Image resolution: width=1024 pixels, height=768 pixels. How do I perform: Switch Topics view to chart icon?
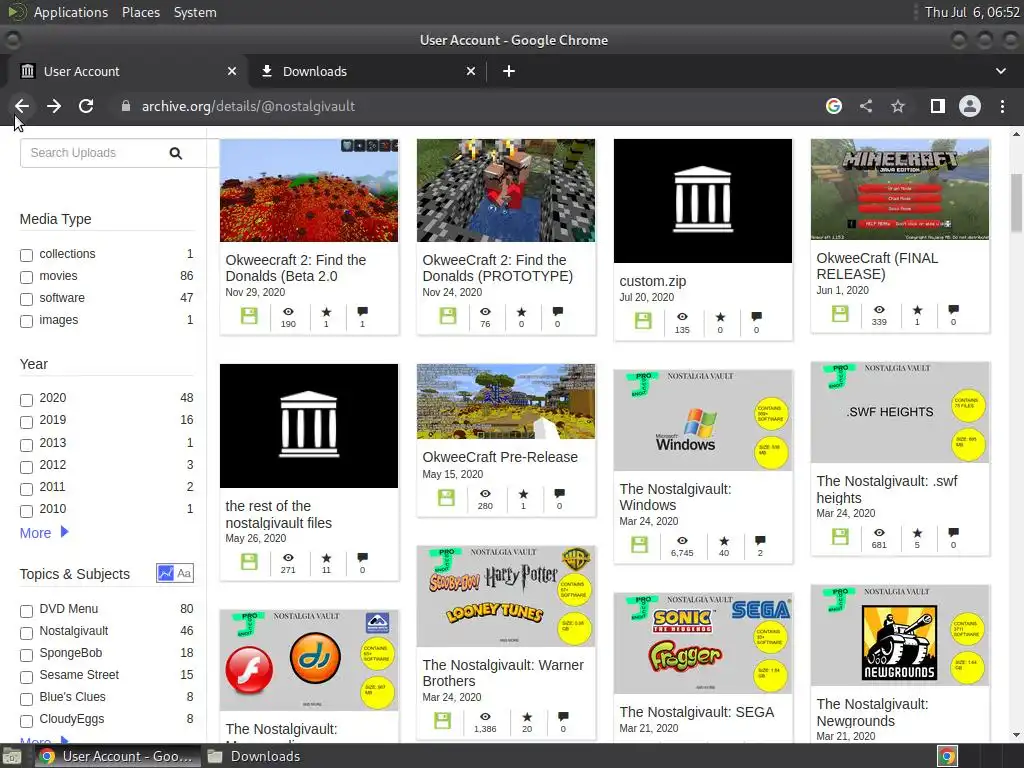click(x=166, y=573)
